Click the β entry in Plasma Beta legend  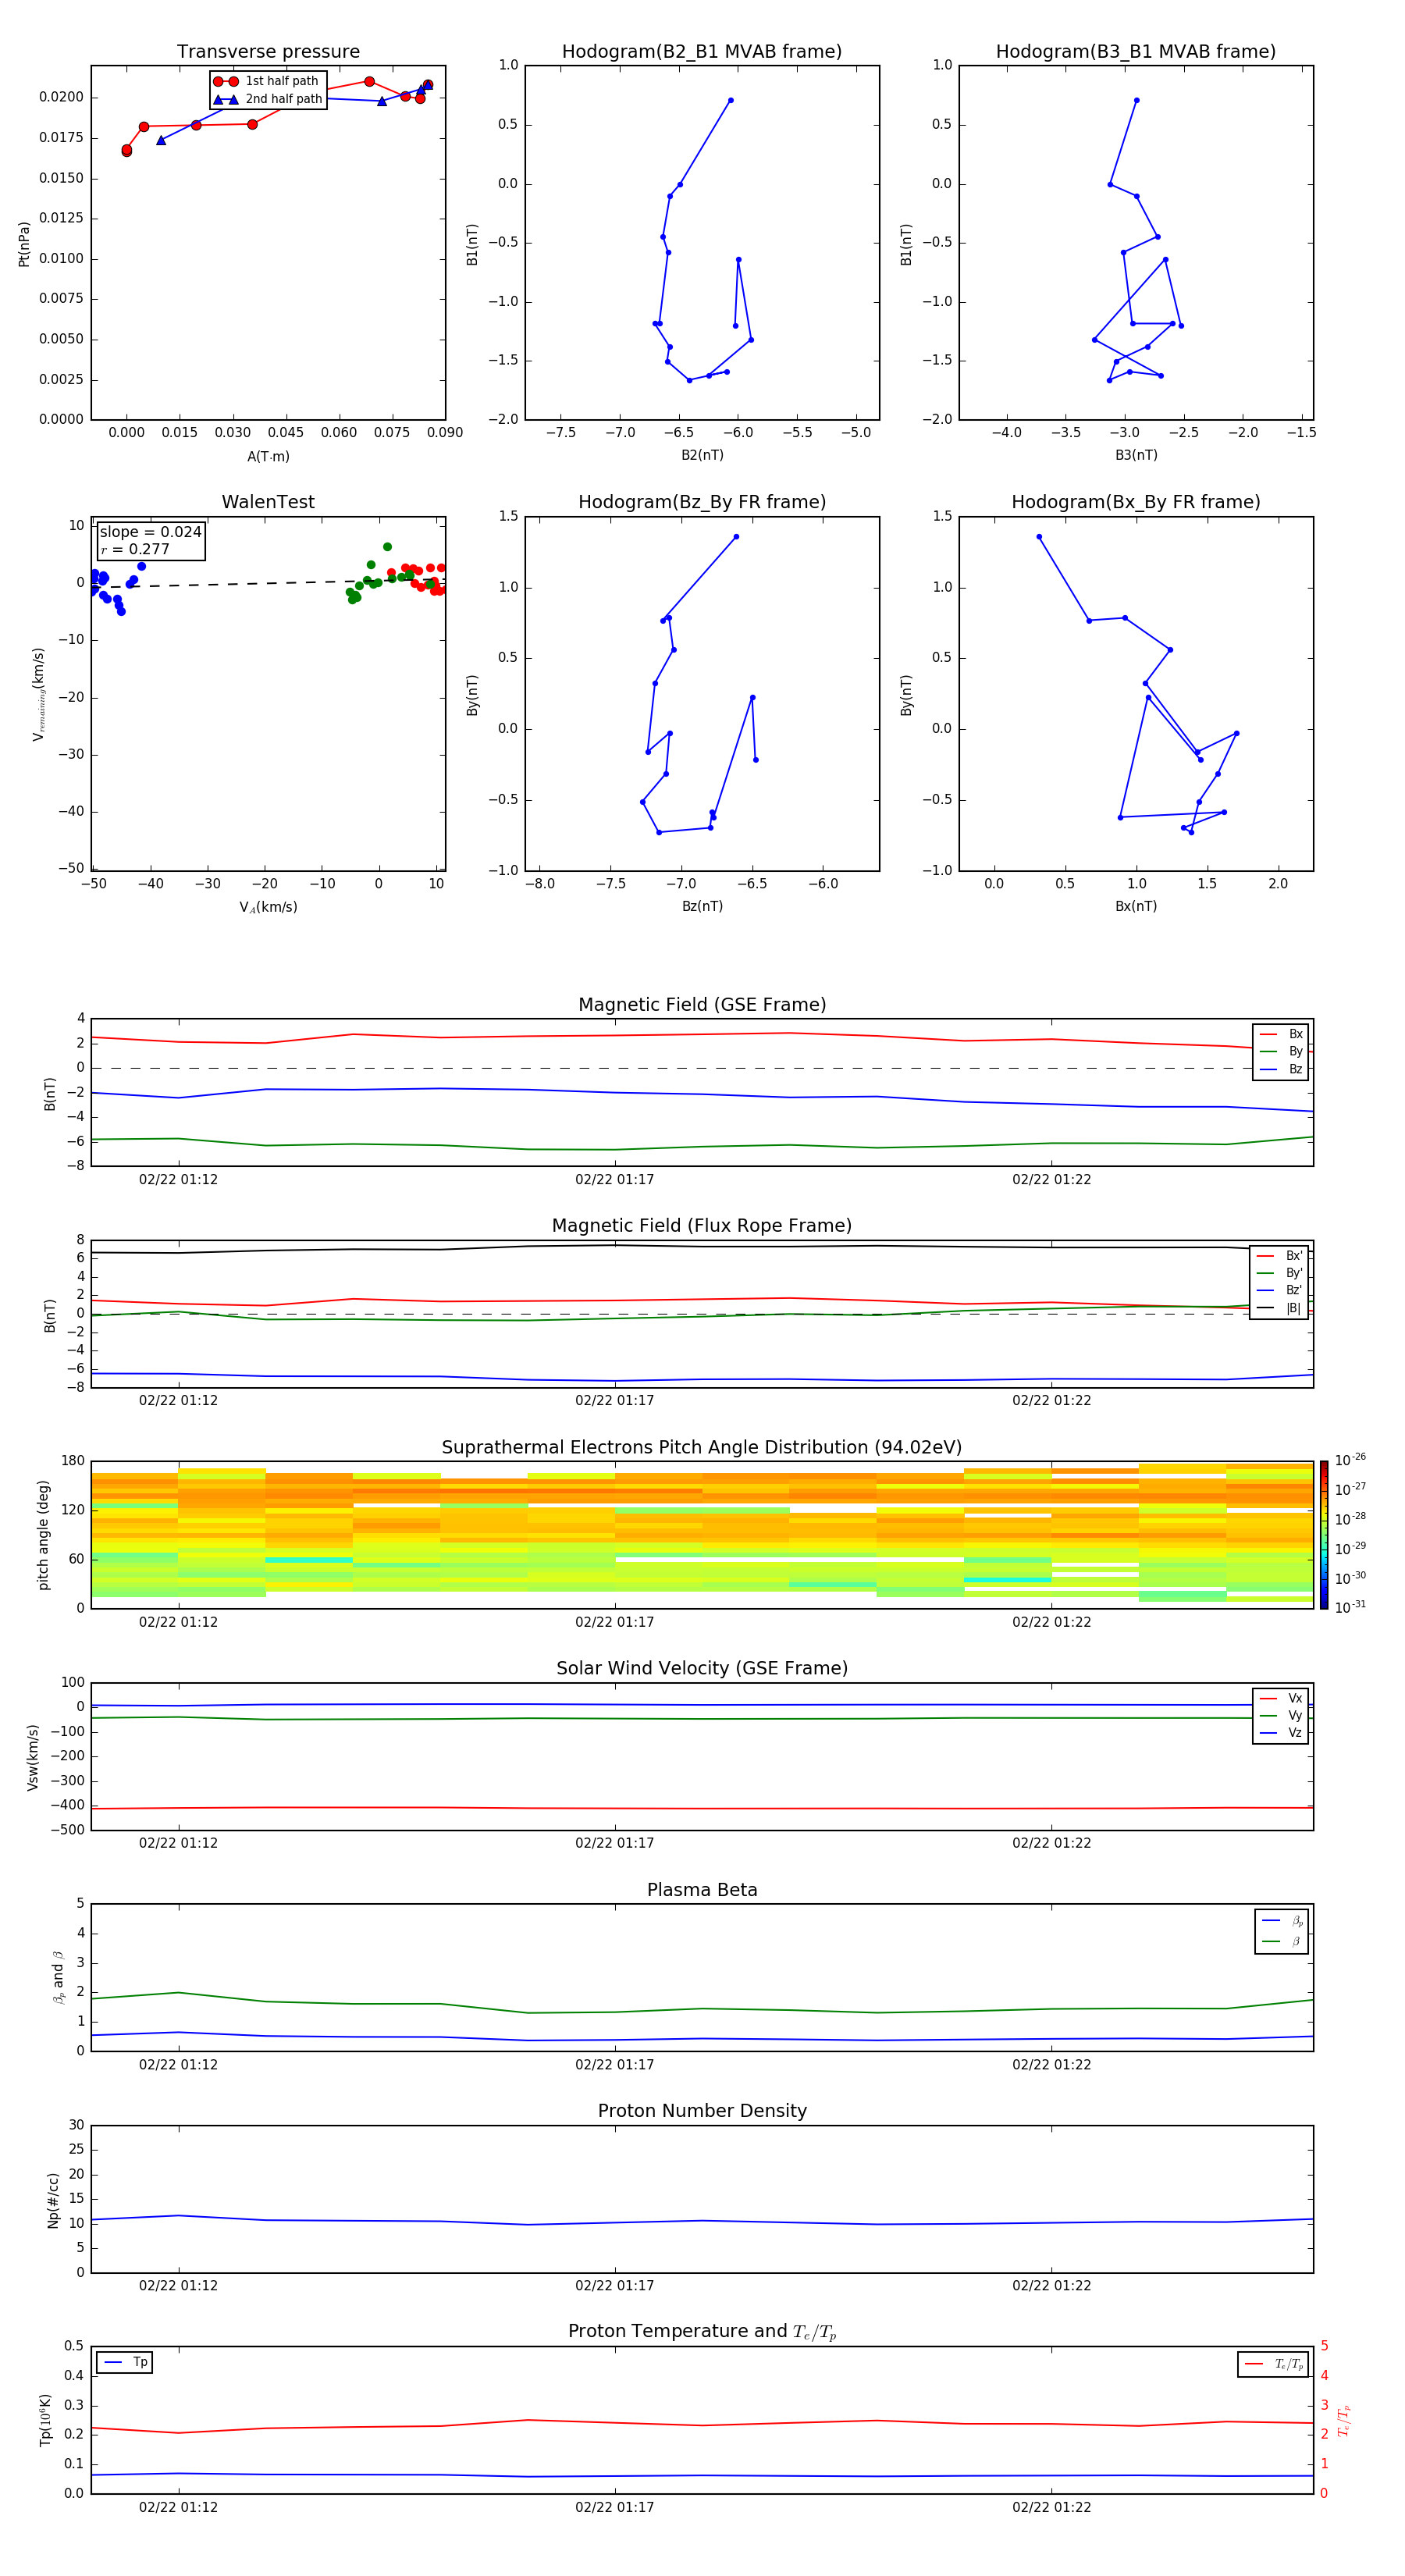[x=1282, y=1941]
